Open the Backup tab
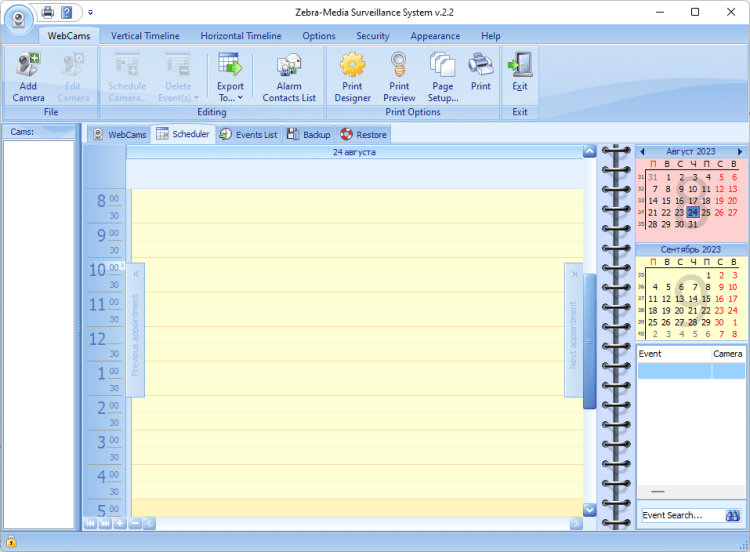The image size is (750, 552). pyautogui.click(x=309, y=134)
